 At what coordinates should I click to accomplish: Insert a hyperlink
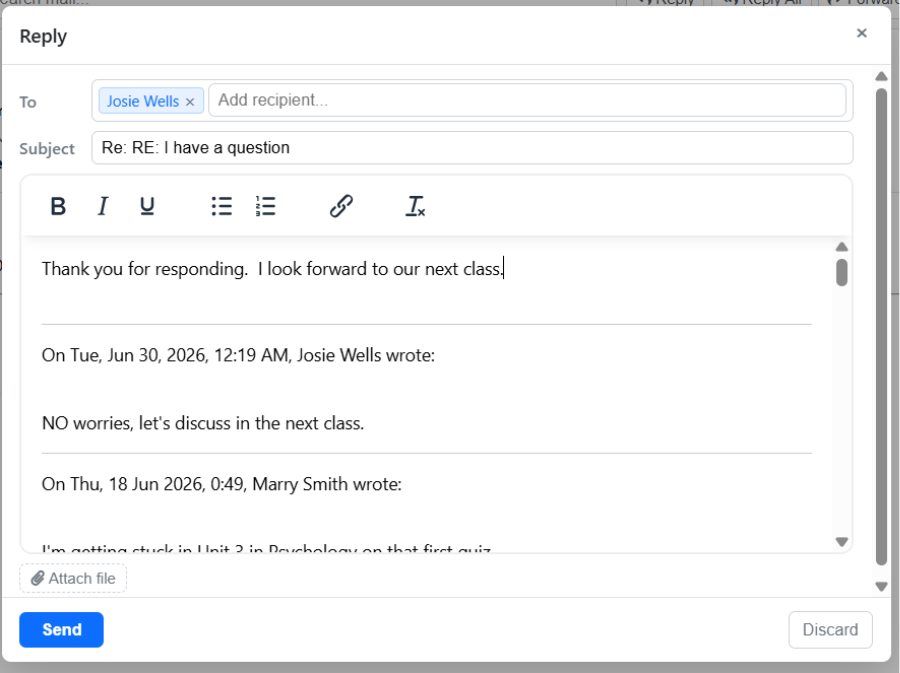pos(341,206)
